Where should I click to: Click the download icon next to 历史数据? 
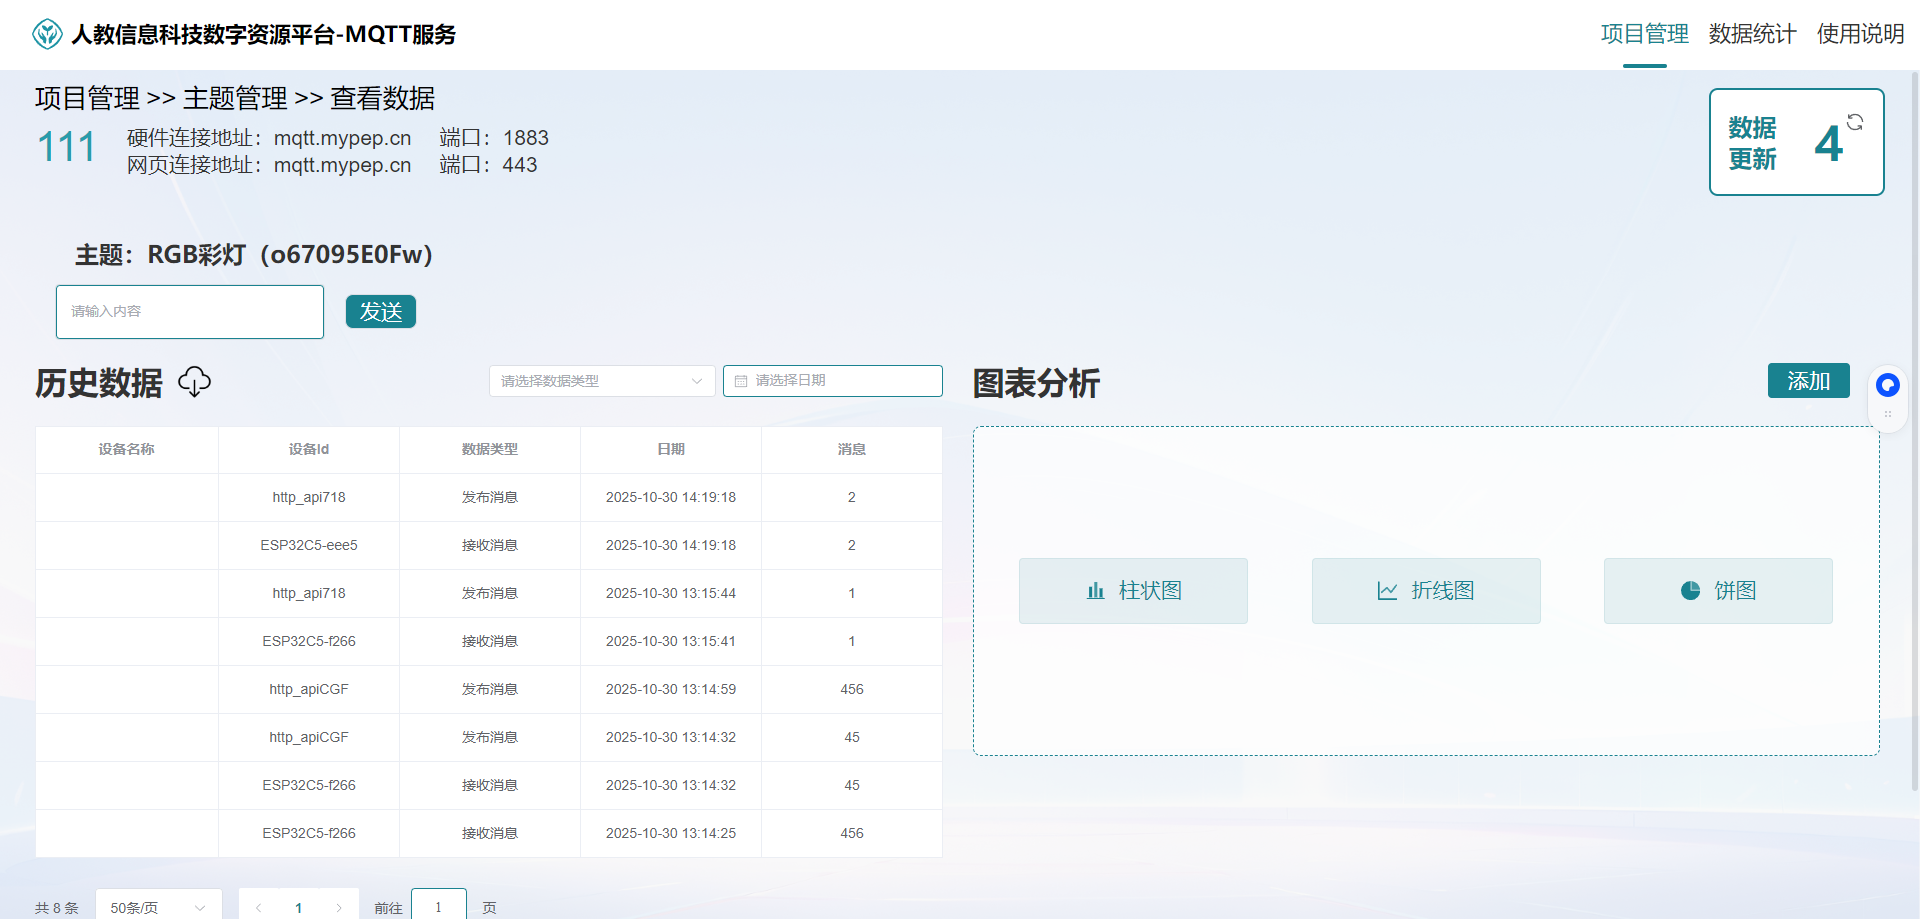pyautogui.click(x=195, y=382)
